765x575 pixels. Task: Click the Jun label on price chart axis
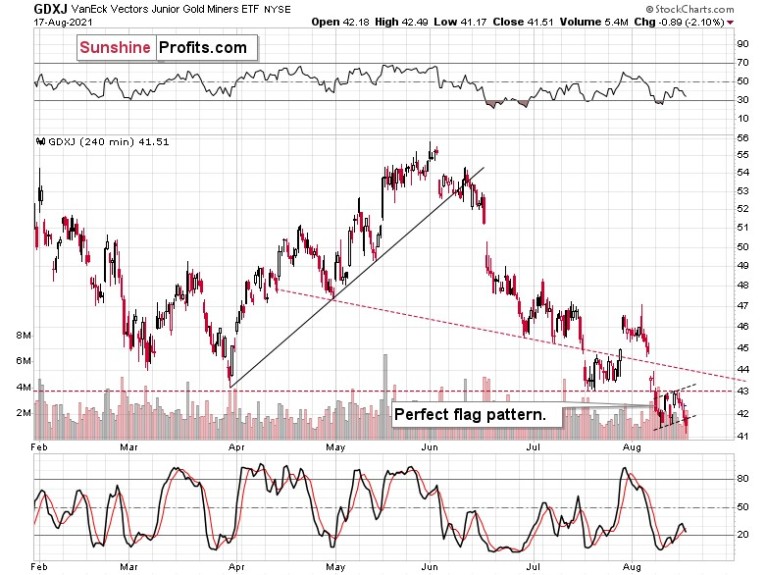click(430, 446)
